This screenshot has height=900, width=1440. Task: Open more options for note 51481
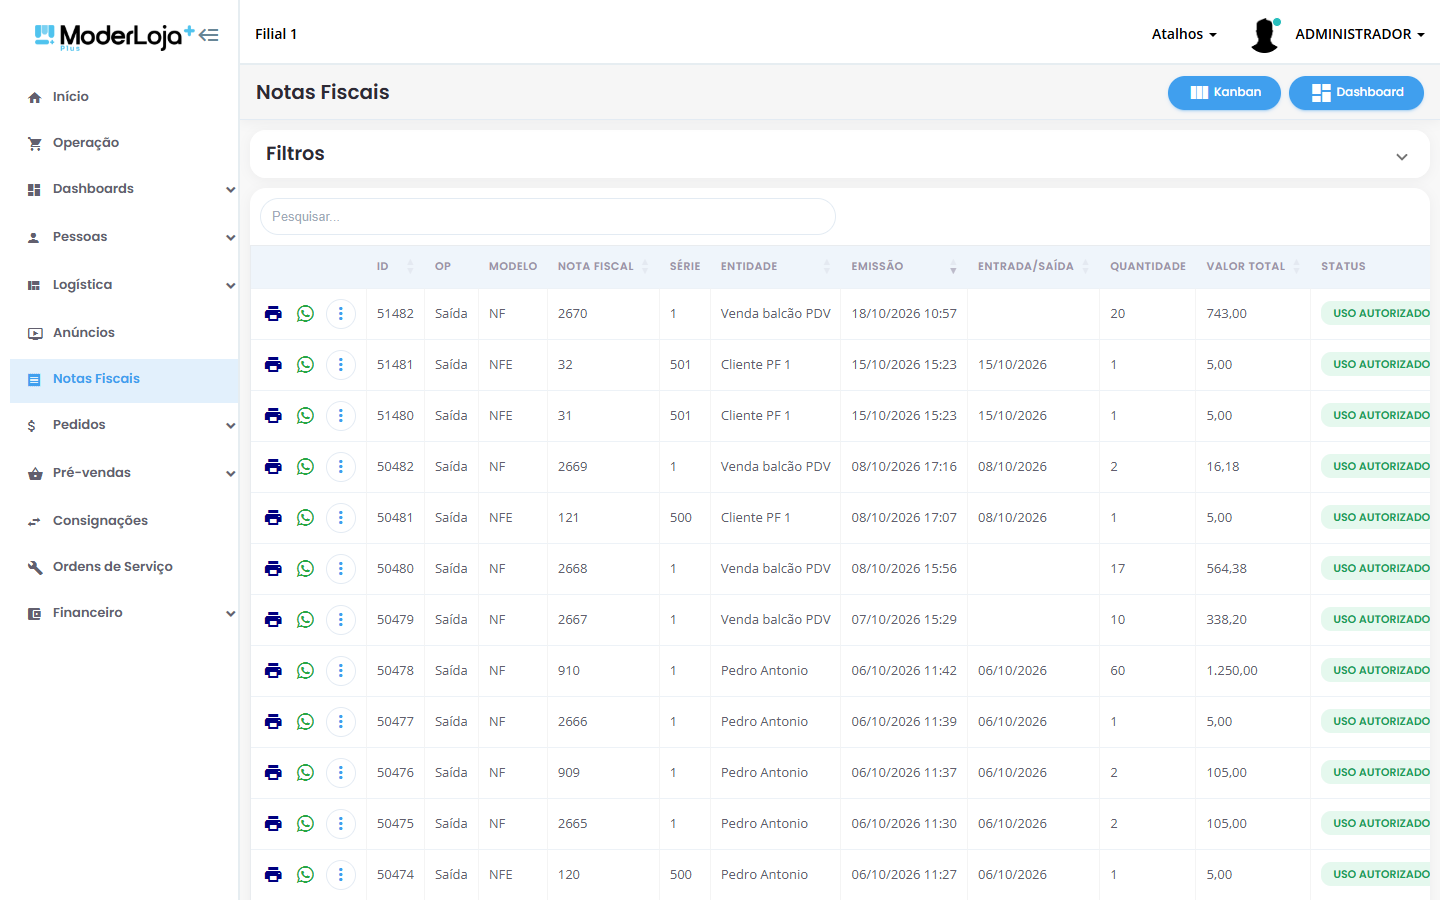coord(341,365)
